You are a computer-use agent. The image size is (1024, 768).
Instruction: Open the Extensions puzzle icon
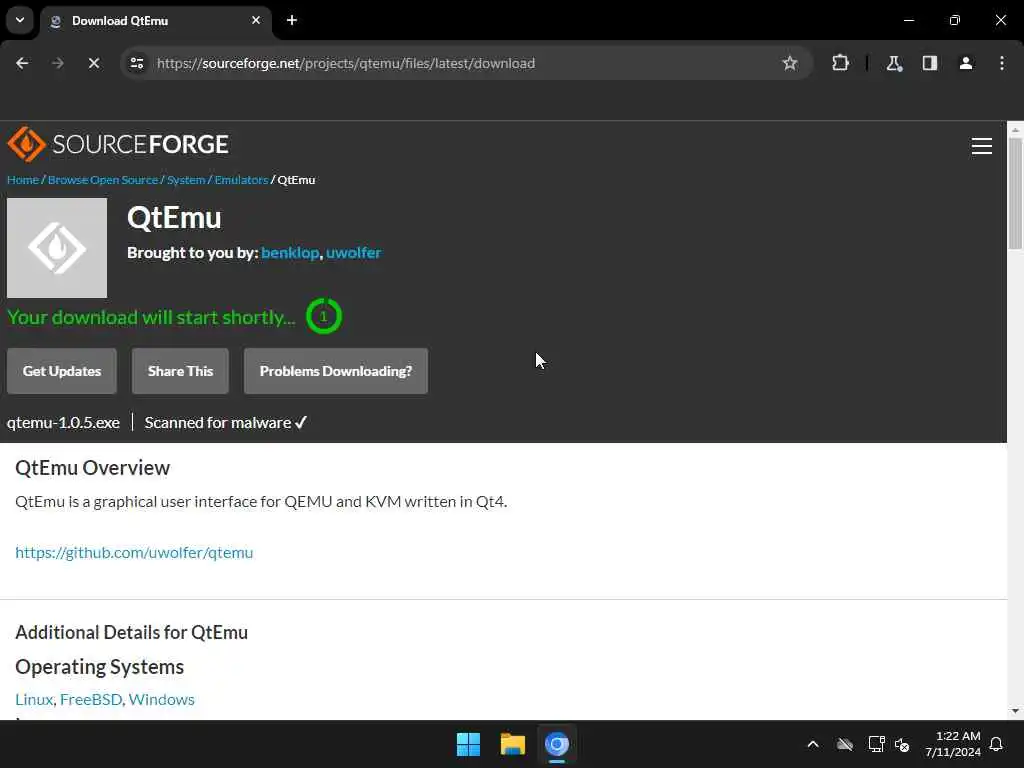(x=840, y=63)
